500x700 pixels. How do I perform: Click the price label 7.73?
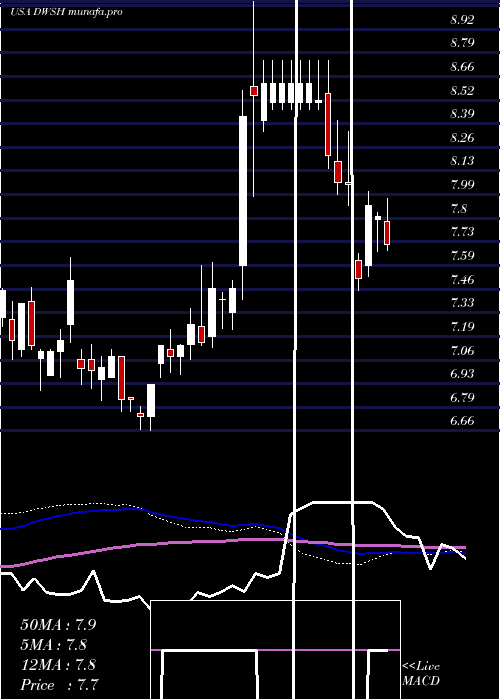pos(462,232)
